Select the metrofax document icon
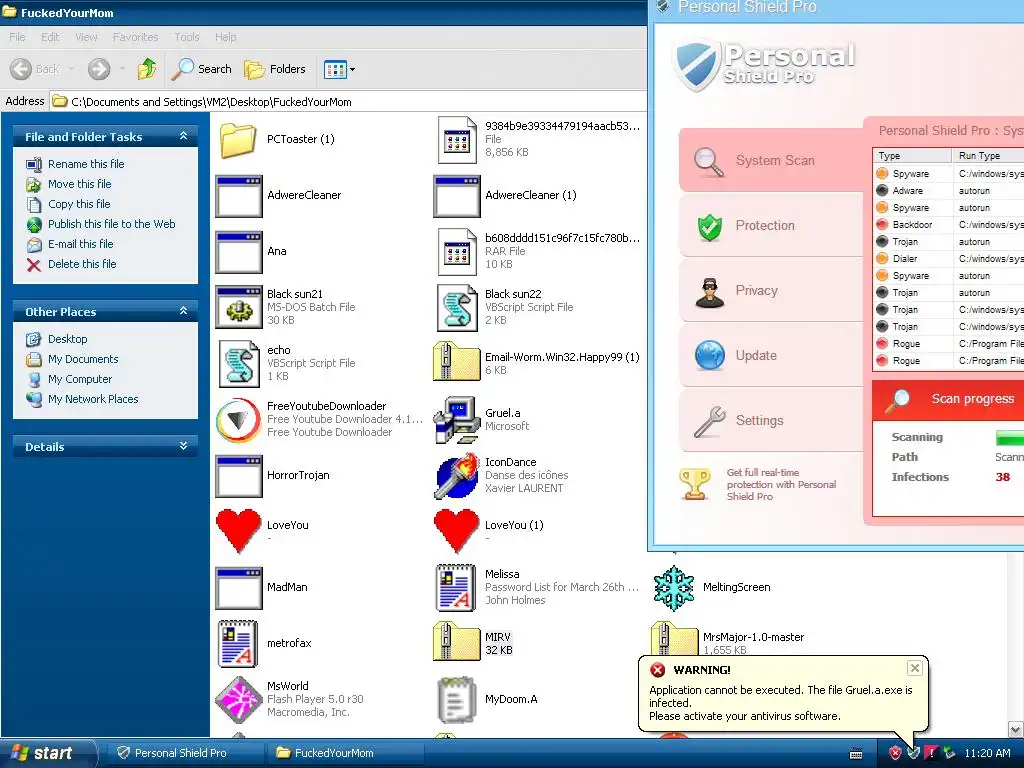 [x=238, y=644]
